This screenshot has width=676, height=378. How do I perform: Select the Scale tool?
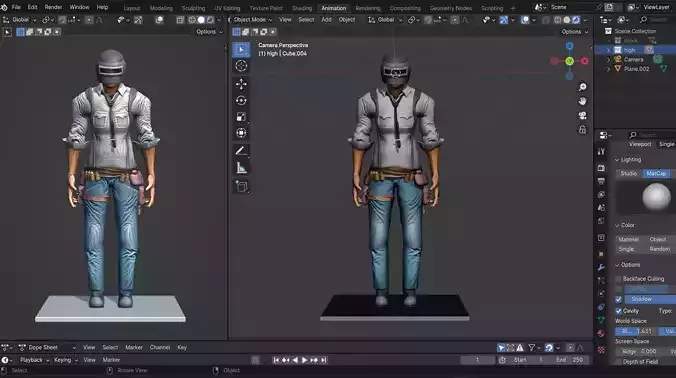(x=241, y=117)
